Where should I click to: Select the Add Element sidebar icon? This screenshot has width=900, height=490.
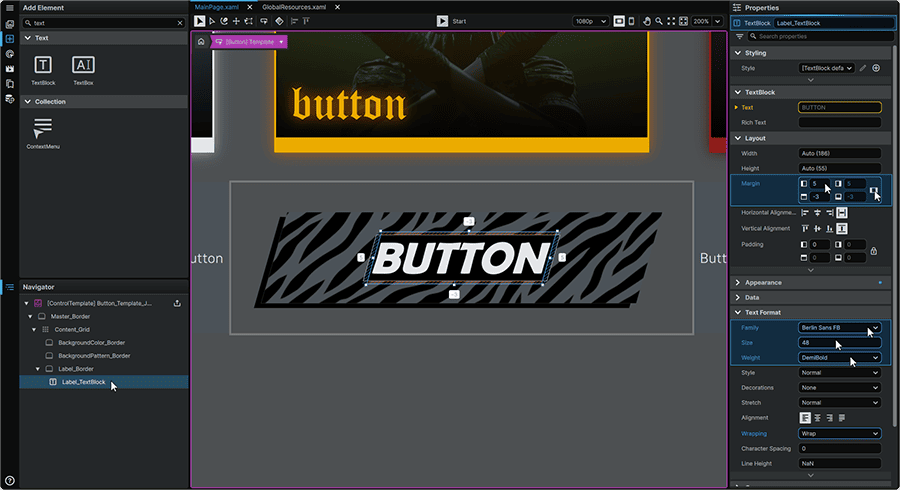click(9, 39)
